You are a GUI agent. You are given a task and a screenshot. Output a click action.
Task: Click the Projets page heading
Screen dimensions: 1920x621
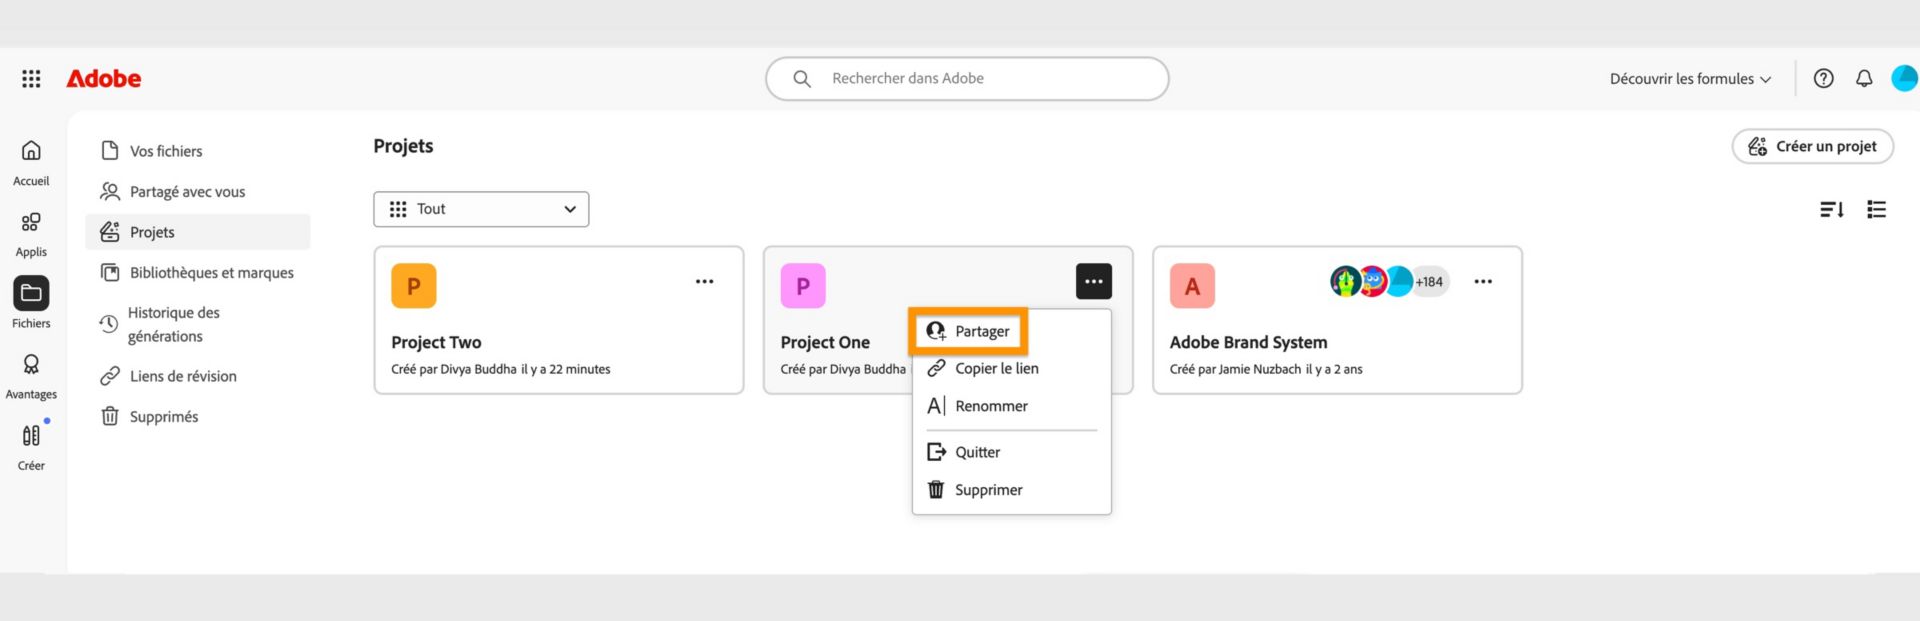coord(403,146)
